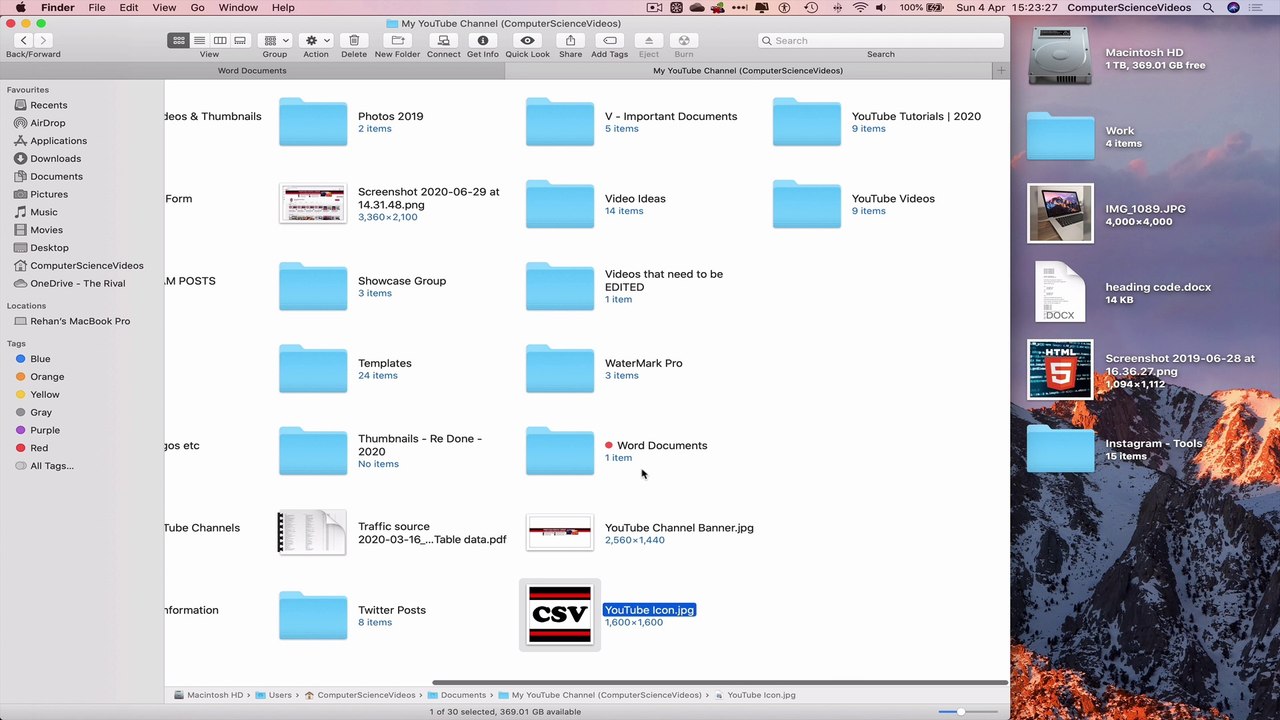
Task: Click the Connect toolbar icon
Action: [444, 40]
